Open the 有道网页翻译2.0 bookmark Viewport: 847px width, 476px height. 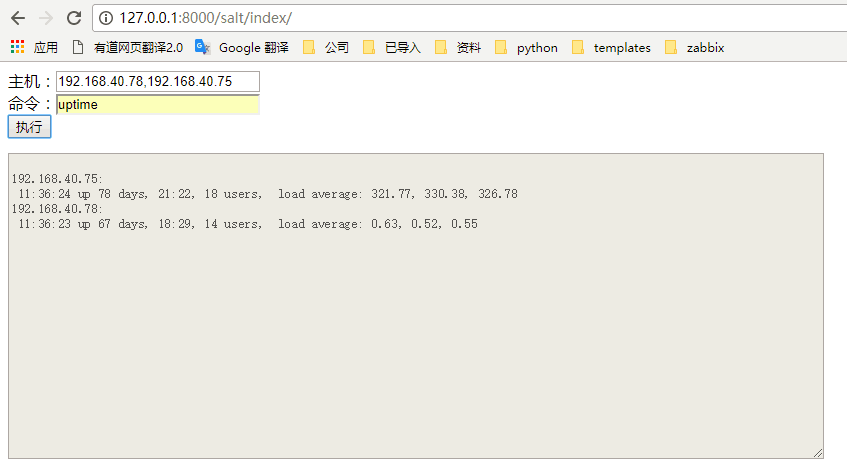[x=127, y=48]
